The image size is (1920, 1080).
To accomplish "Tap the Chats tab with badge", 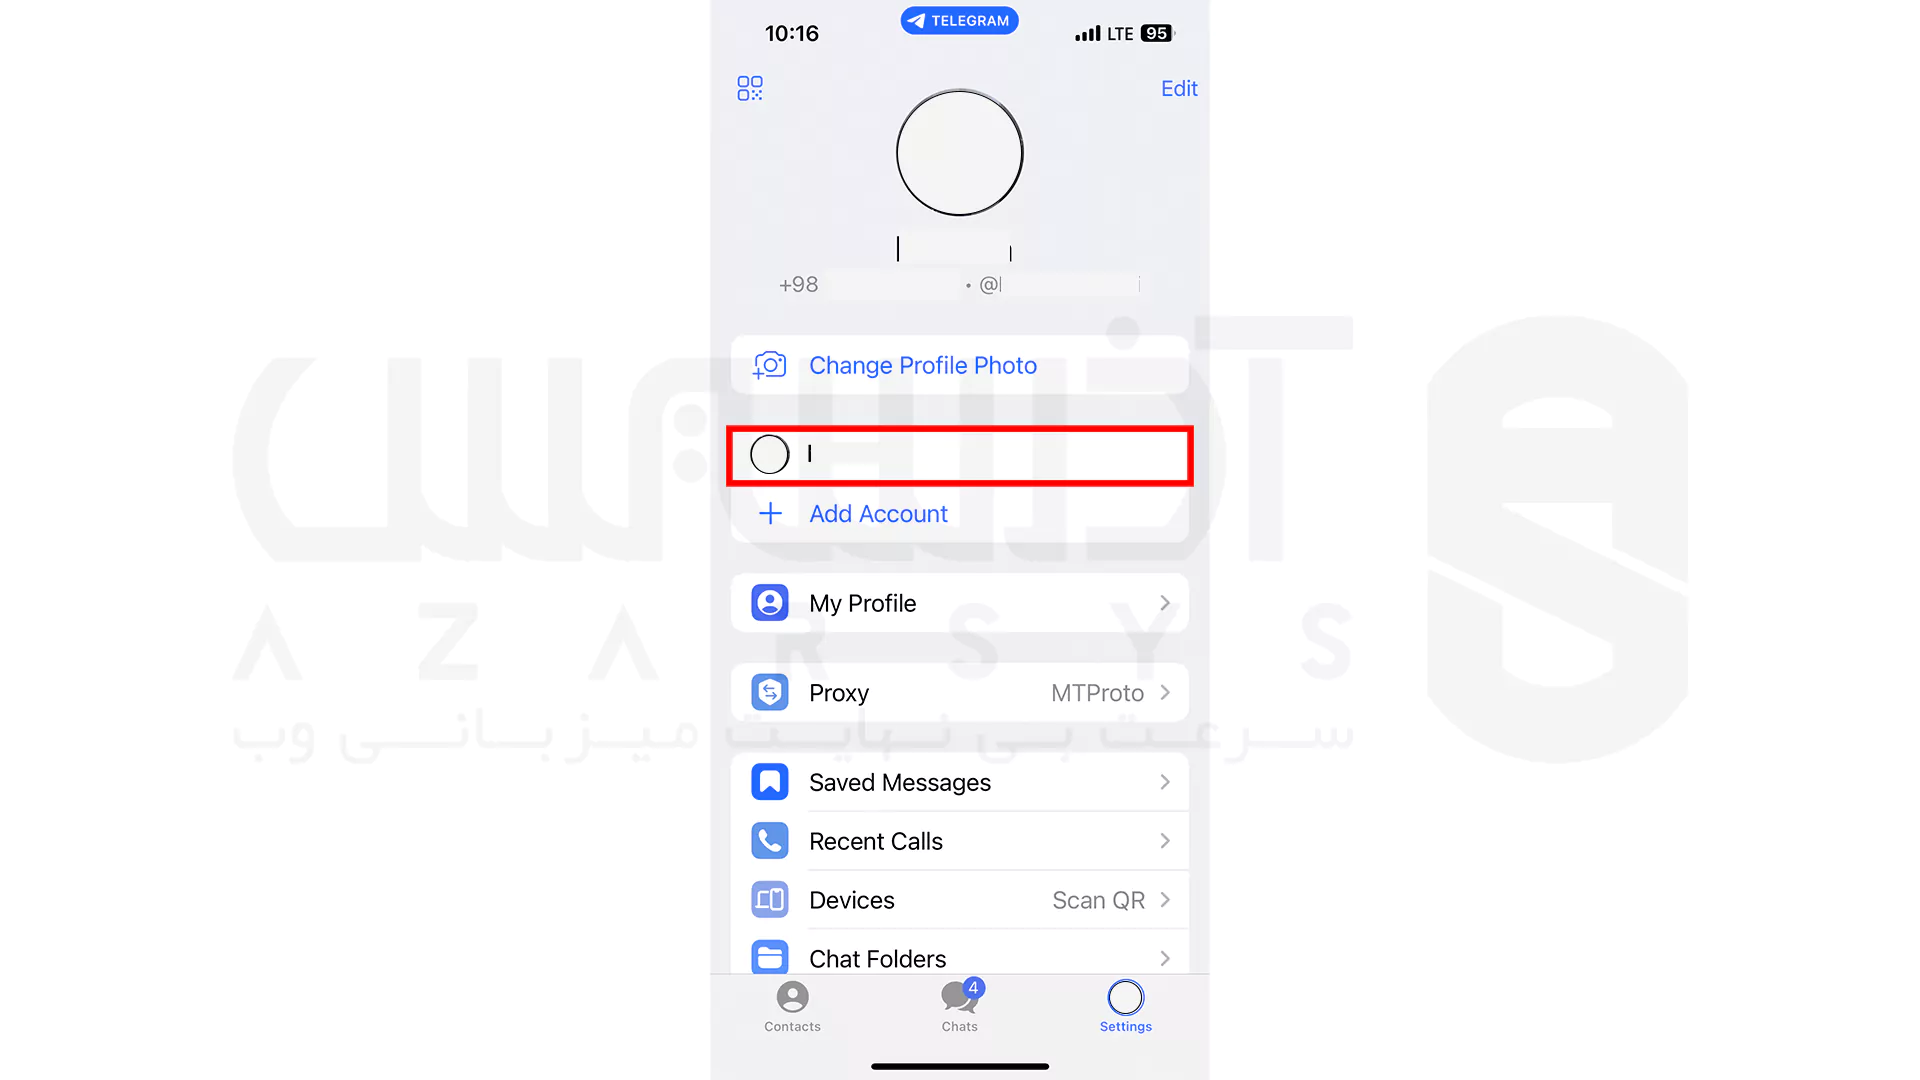I will (x=959, y=1006).
